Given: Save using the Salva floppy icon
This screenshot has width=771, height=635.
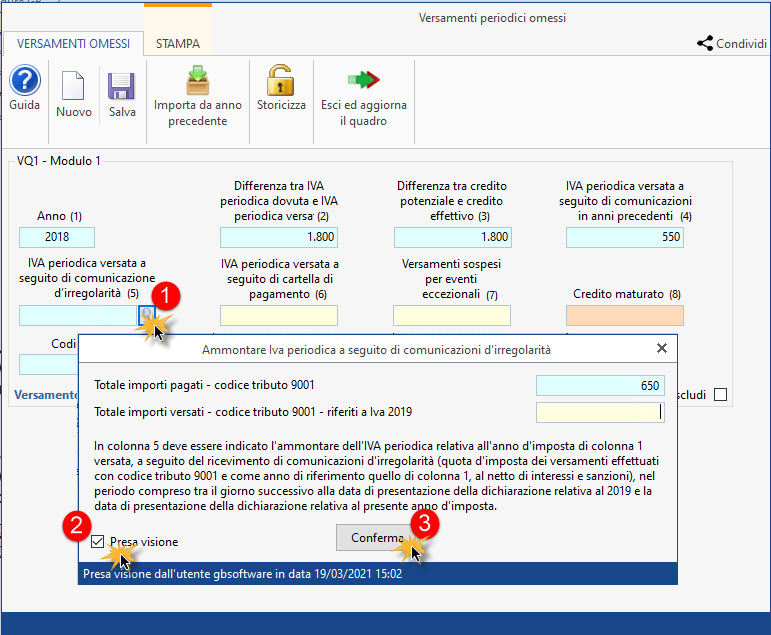Looking at the screenshot, I should [122, 87].
